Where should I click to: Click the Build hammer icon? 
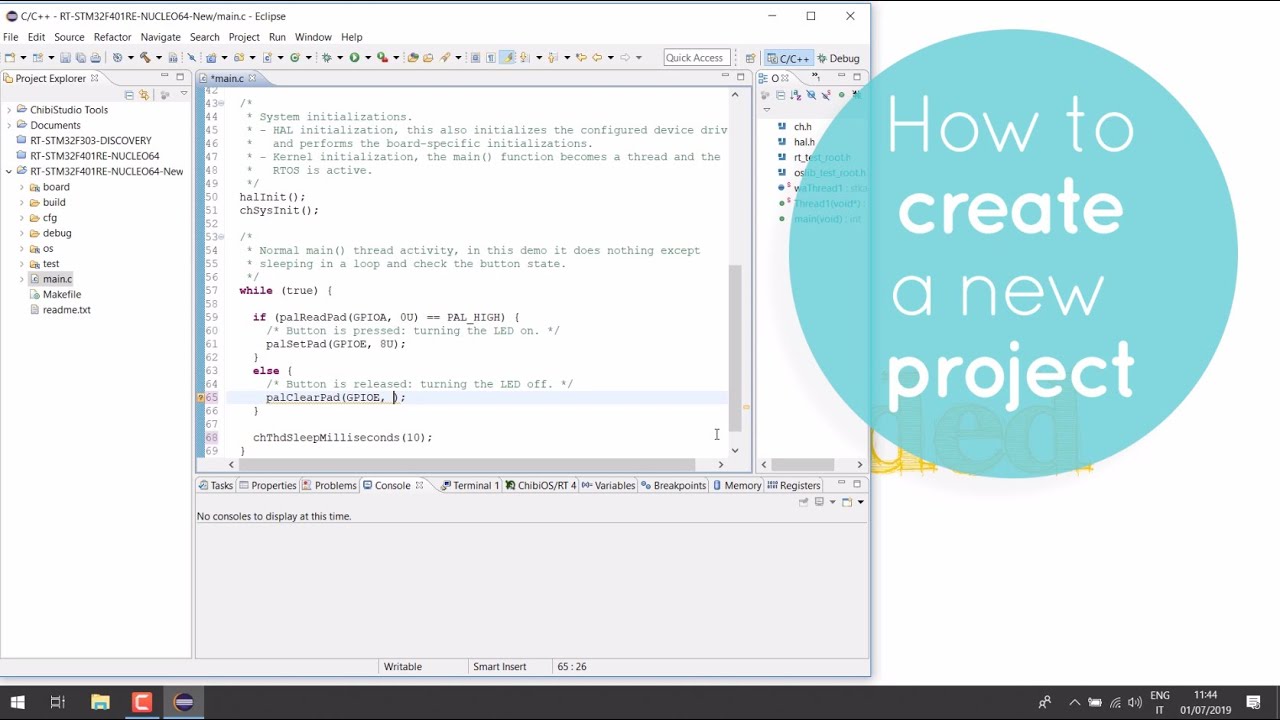pos(146,58)
